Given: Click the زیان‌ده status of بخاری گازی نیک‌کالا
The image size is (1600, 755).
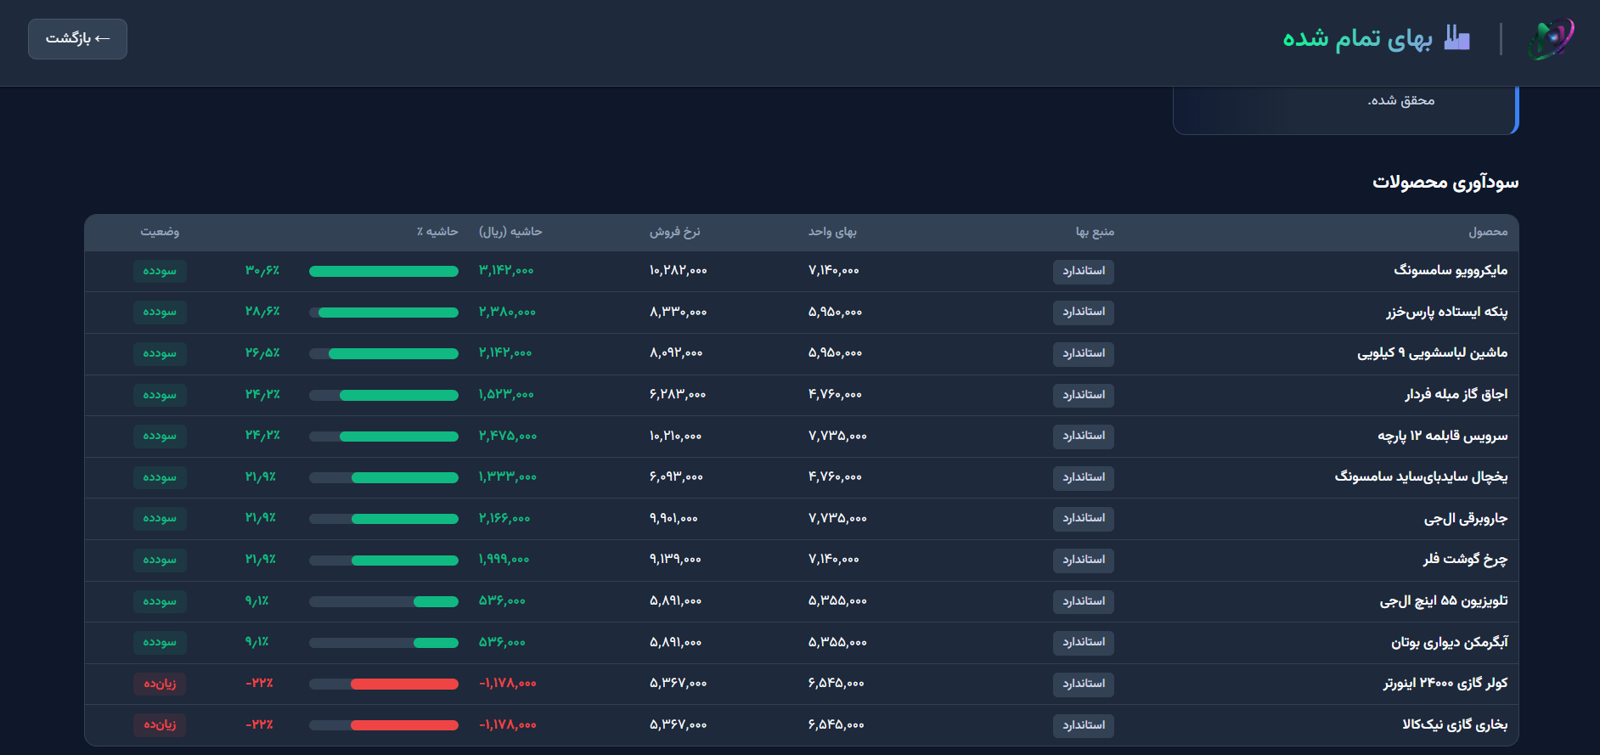Looking at the screenshot, I should coord(159,725).
